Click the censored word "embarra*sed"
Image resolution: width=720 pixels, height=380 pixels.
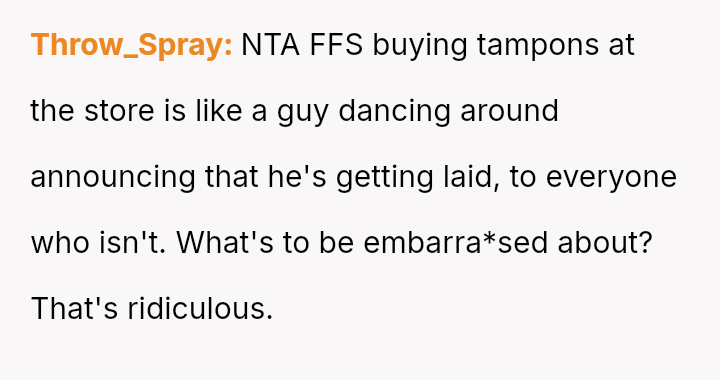tap(456, 242)
